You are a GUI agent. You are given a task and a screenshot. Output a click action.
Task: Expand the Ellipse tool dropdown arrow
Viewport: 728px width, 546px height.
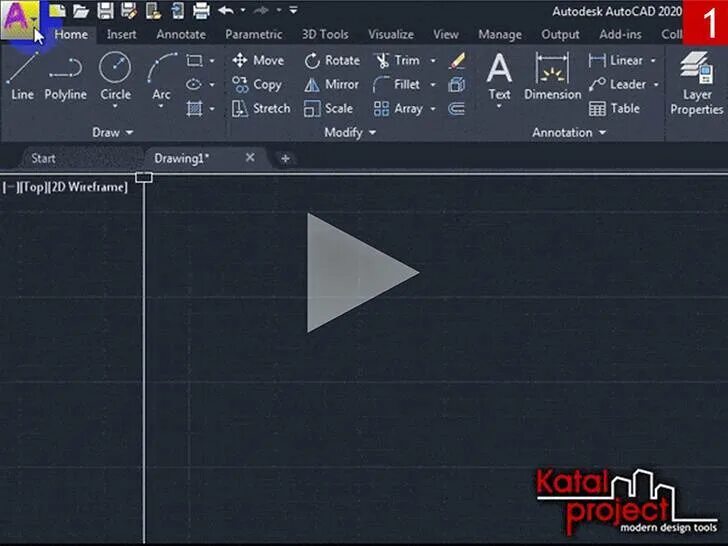click(212, 84)
